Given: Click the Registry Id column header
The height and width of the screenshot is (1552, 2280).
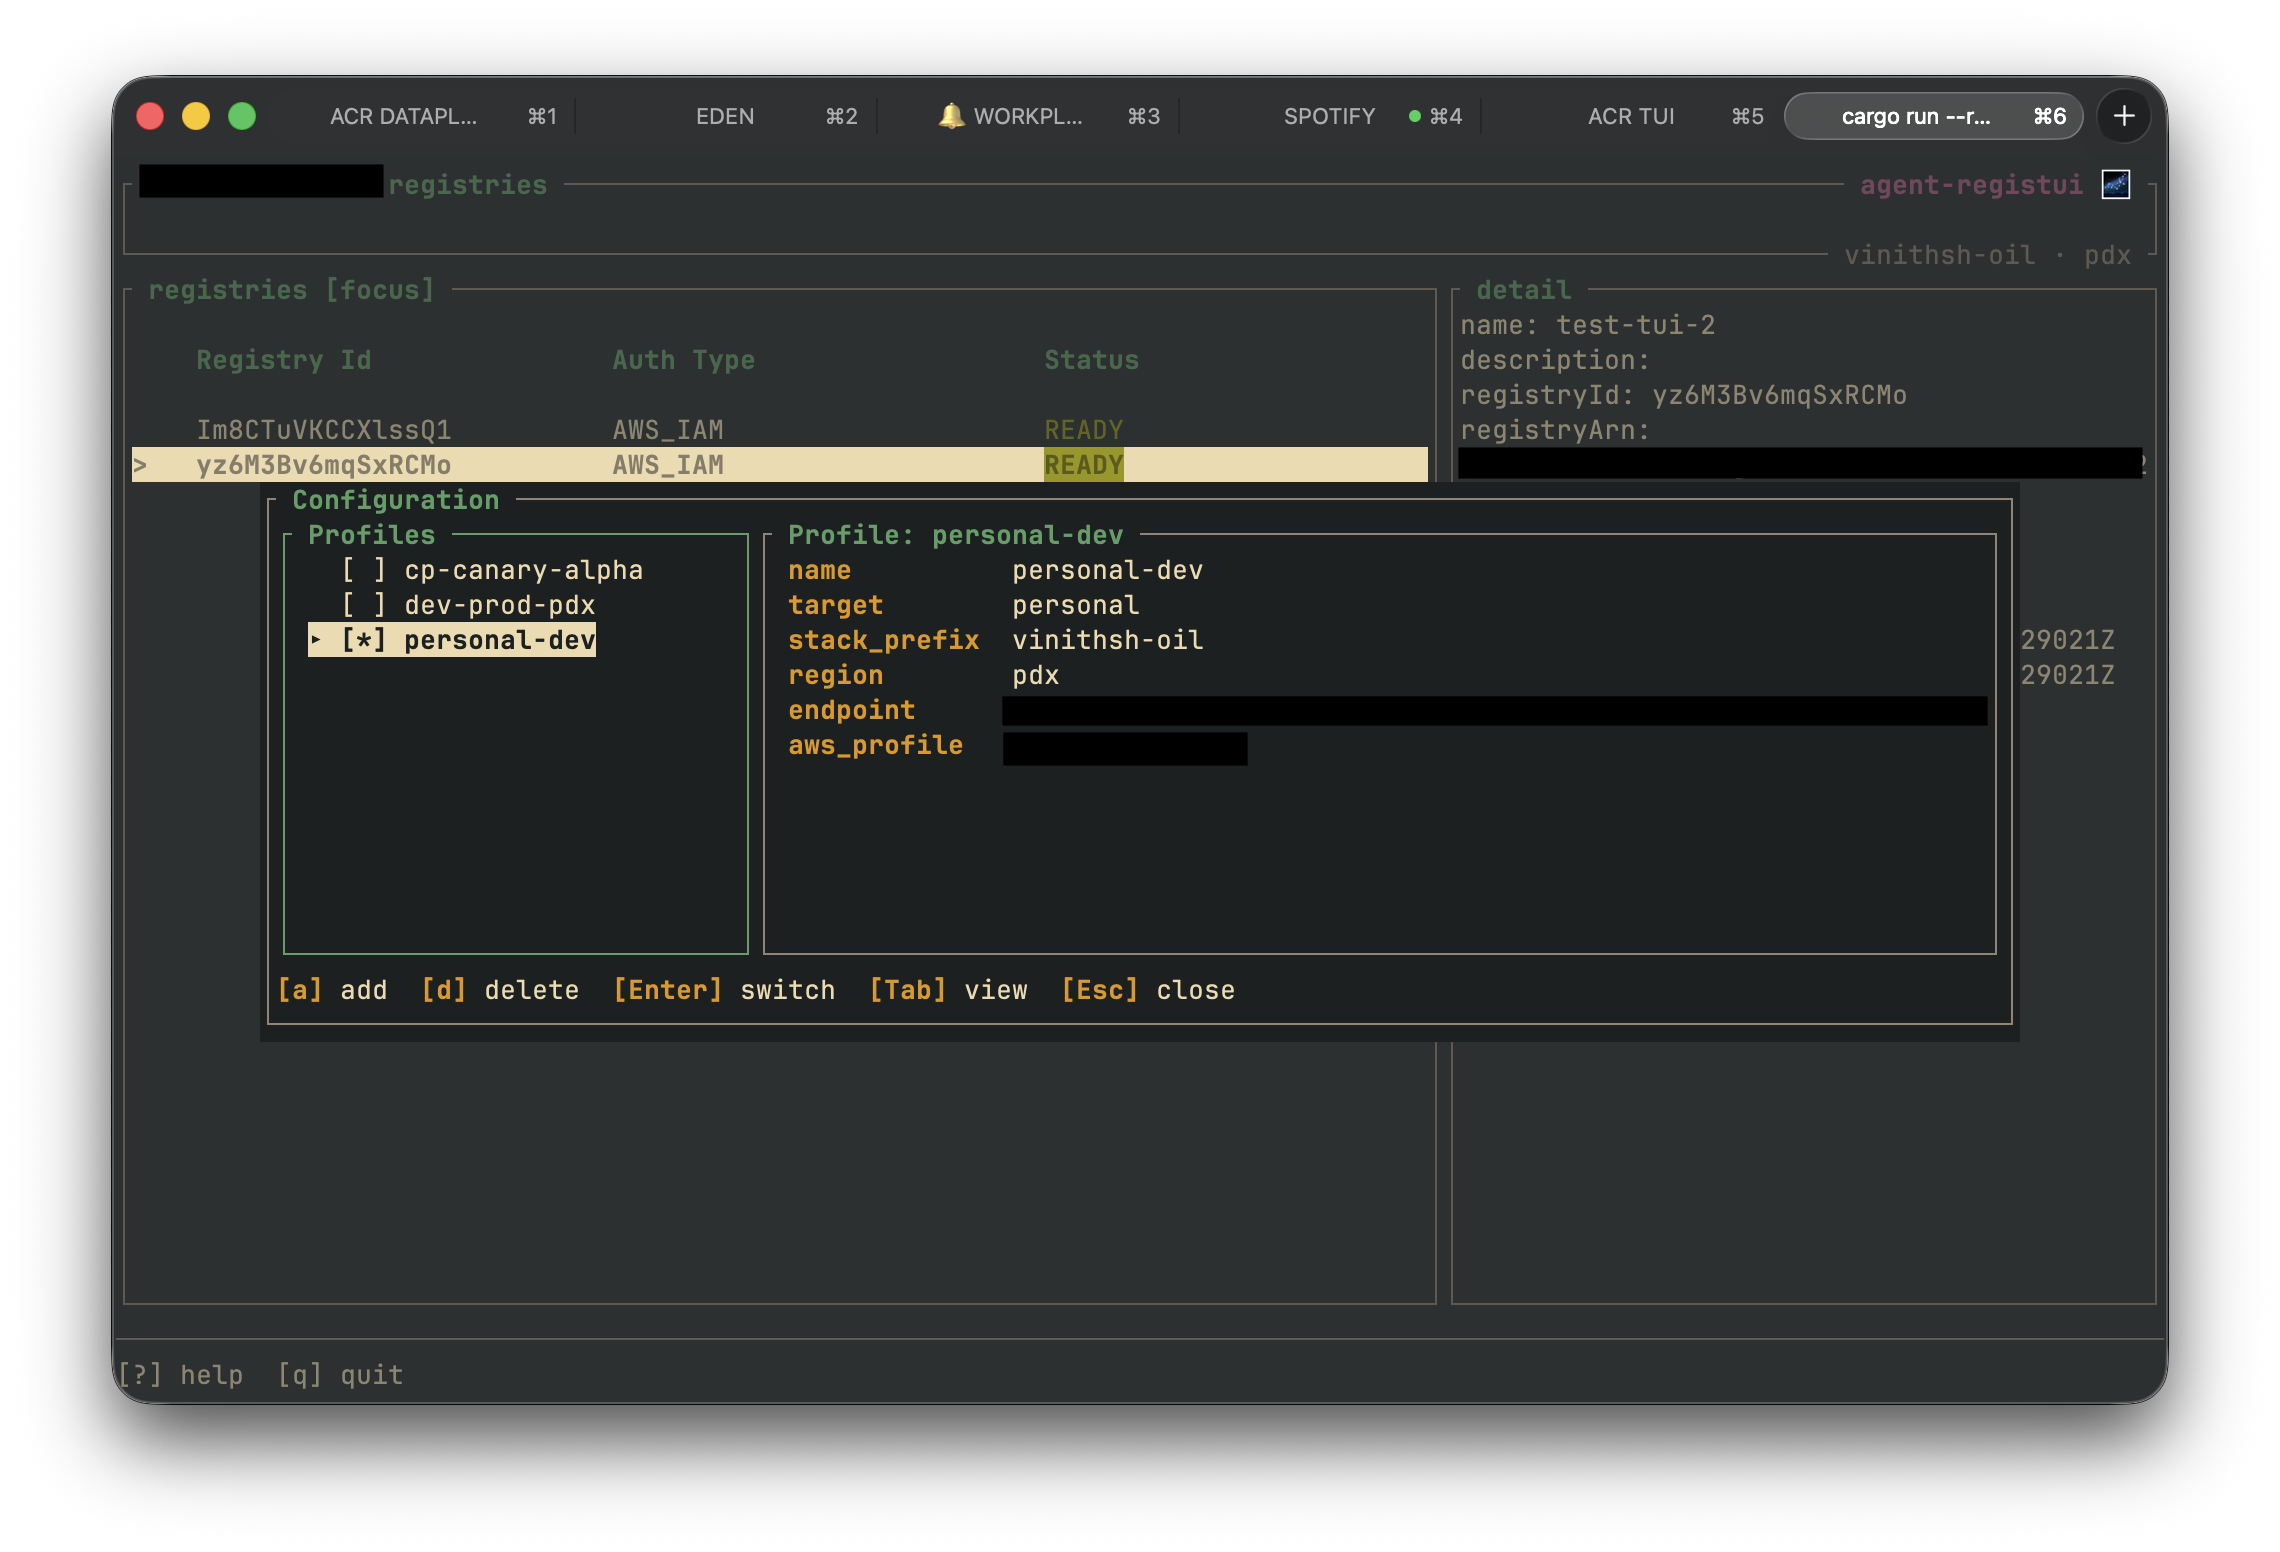Looking at the screenshot, I should pos(284,360).
